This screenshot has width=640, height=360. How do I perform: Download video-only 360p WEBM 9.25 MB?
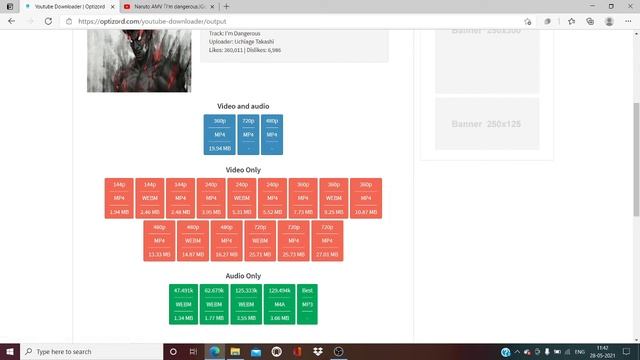click(x=334, y=198)
